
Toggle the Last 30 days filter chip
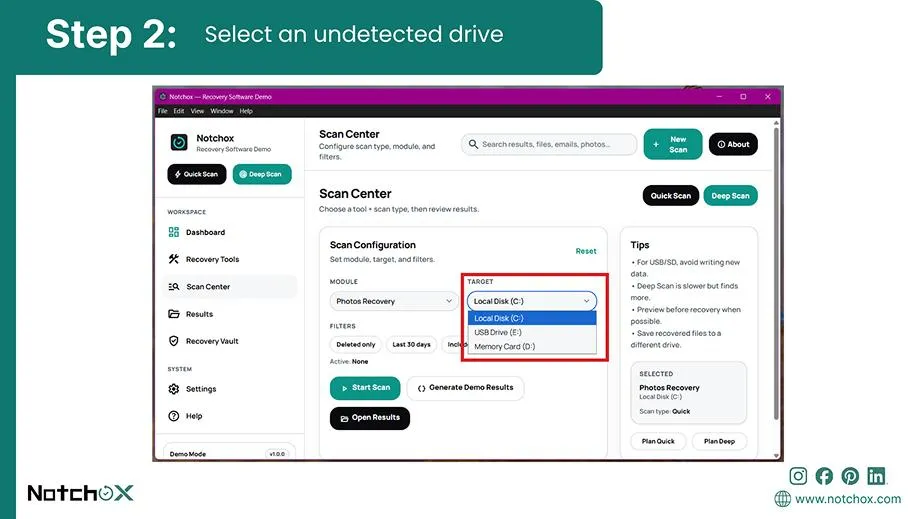[411, 344]
